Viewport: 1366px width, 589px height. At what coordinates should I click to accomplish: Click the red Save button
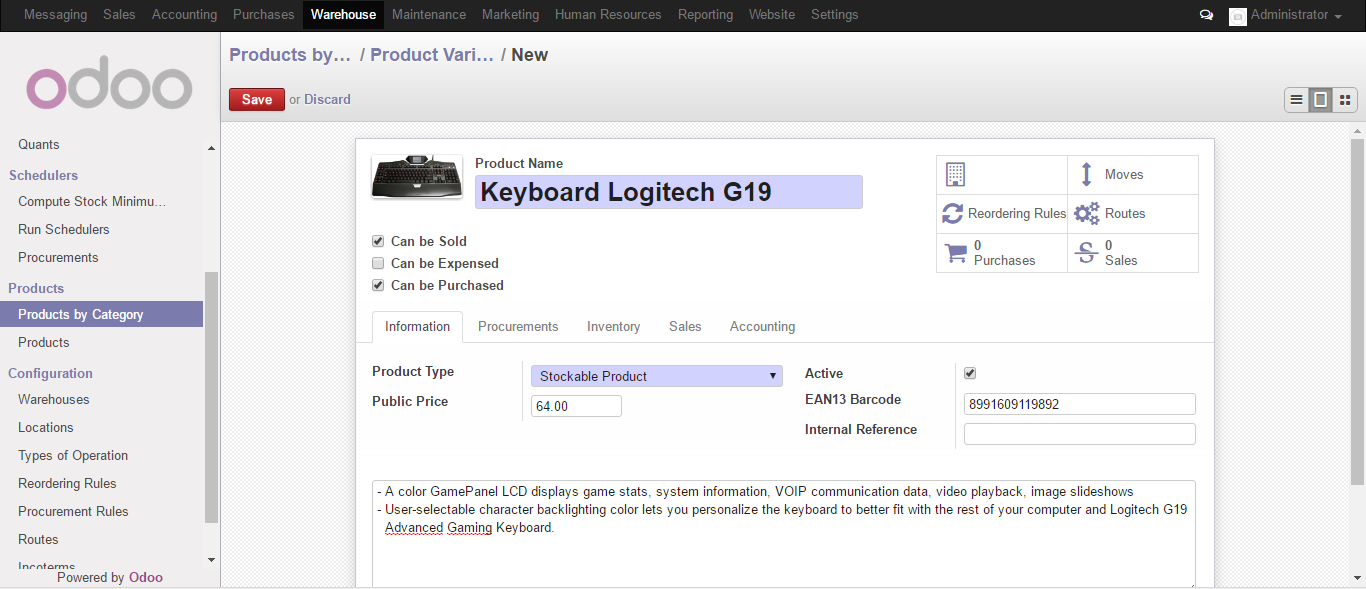(257, 99)
